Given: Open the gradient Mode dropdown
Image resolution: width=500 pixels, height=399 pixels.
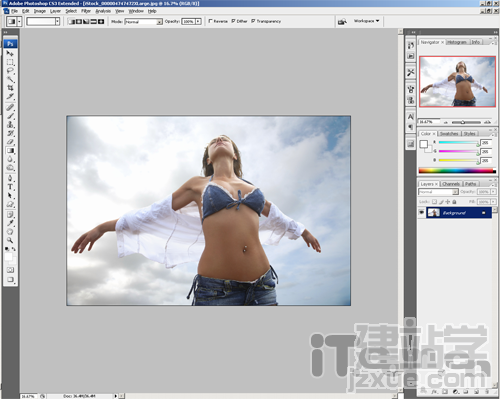Looking at the screenshot, I should click(144, 22).
